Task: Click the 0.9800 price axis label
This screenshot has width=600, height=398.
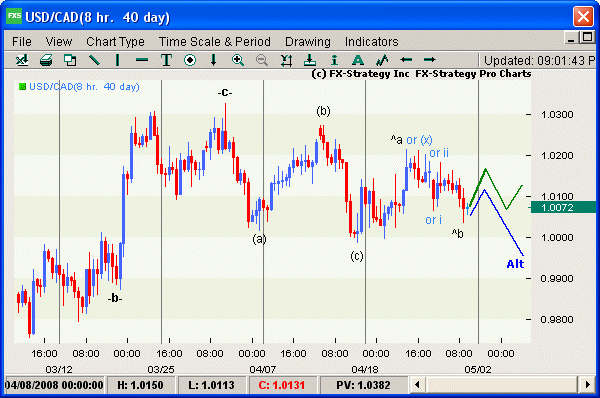Action: click(557, 319)
